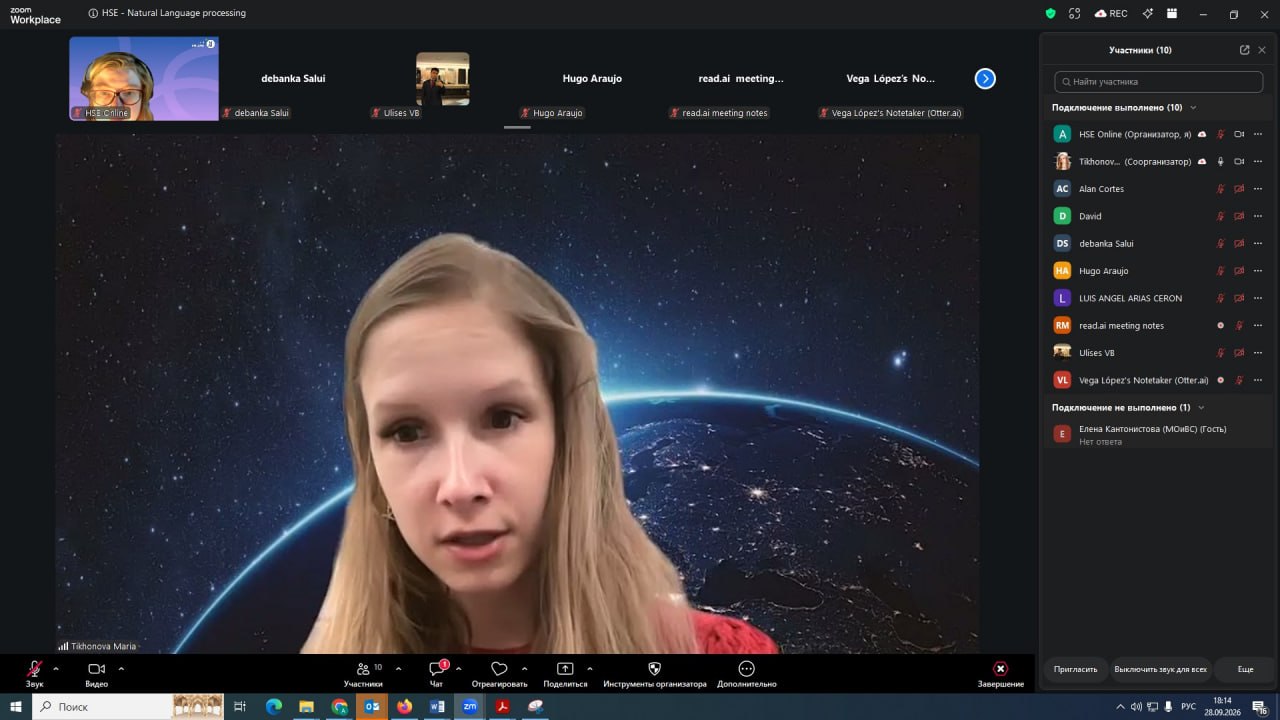Open the view layout icon in title bar
The image size is (1280, 720).
pos(1172,14)
